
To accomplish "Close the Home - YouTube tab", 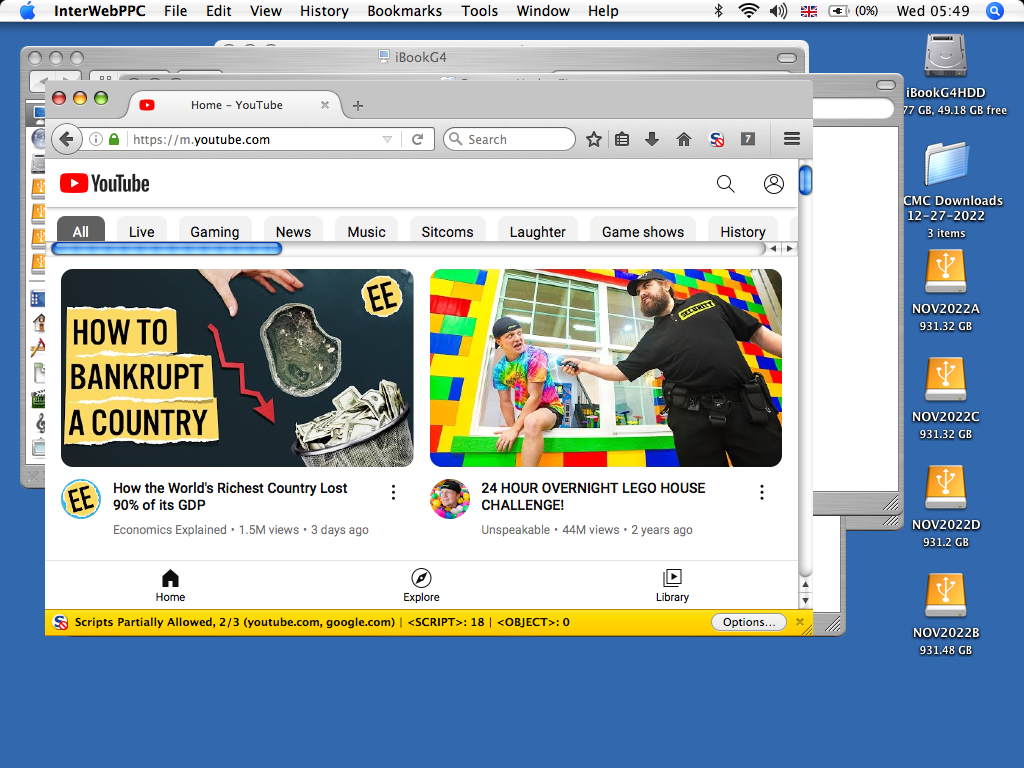I will [325, 104].
